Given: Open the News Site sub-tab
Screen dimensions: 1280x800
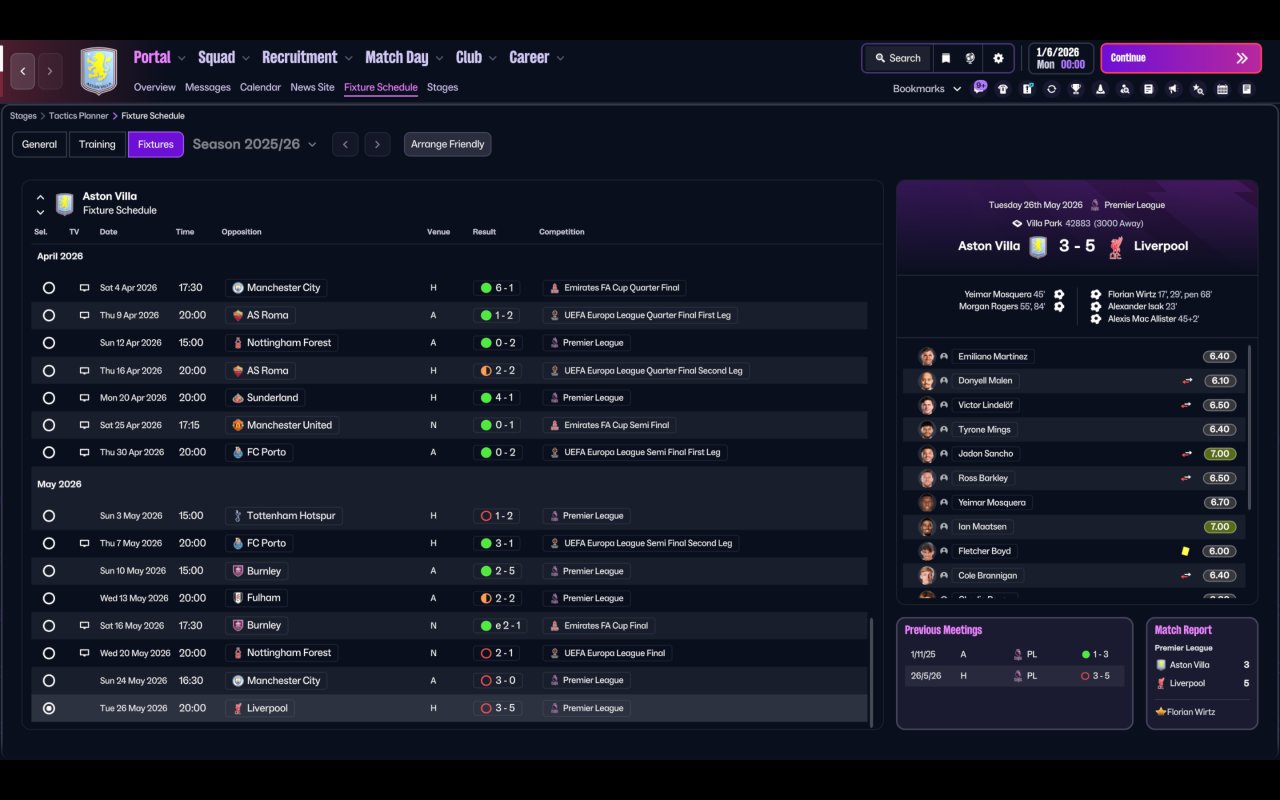Looking at the screenshot, I should click(312, 87).
